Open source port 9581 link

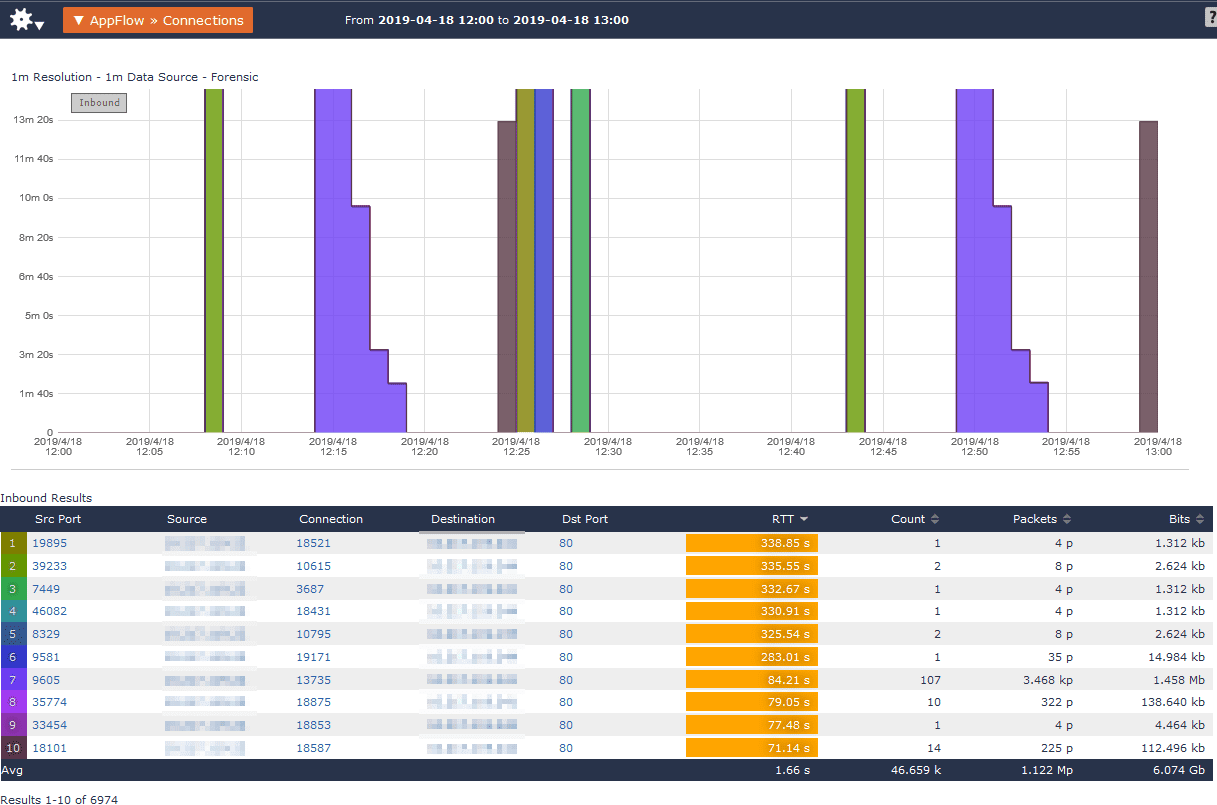46,657
